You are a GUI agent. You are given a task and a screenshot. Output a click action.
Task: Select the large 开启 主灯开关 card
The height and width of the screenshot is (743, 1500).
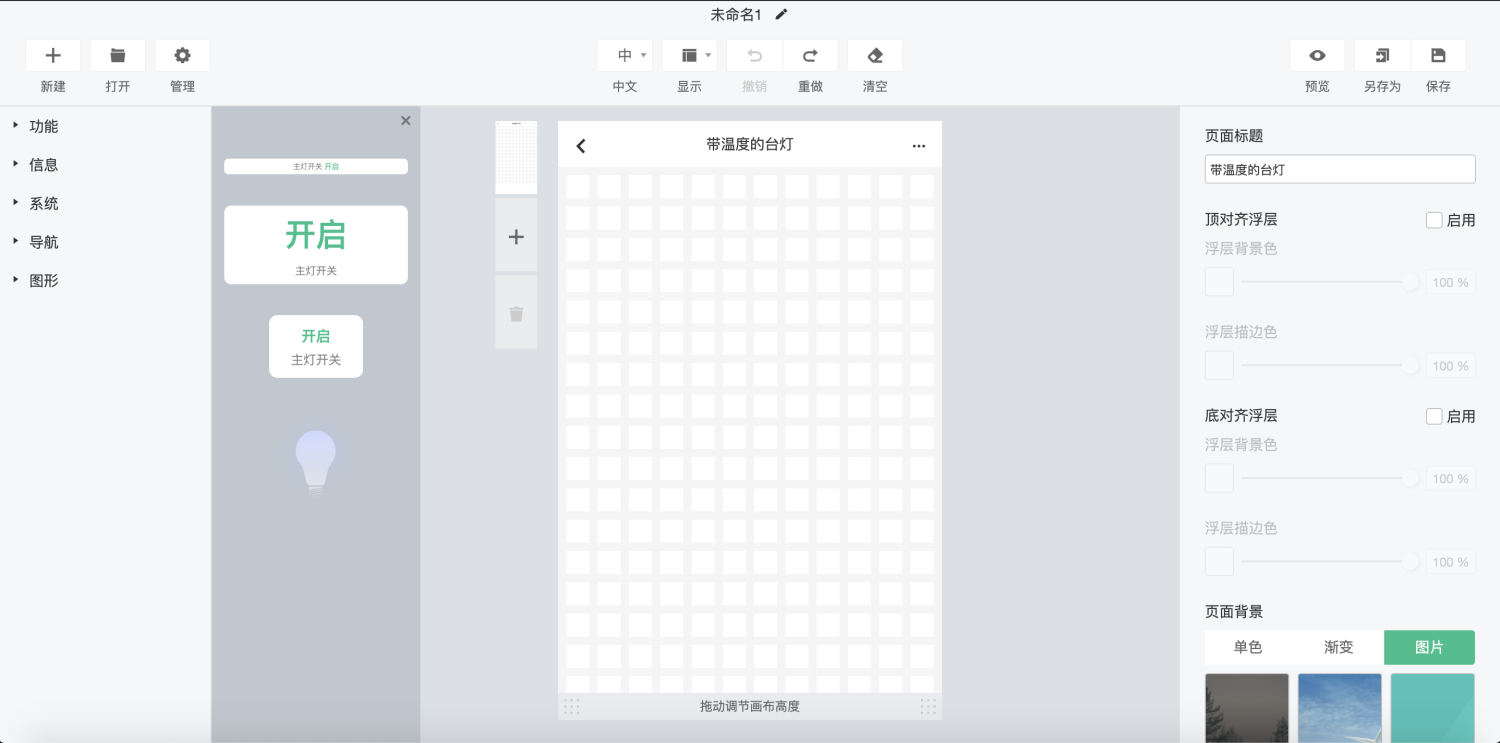pos(316,245)
